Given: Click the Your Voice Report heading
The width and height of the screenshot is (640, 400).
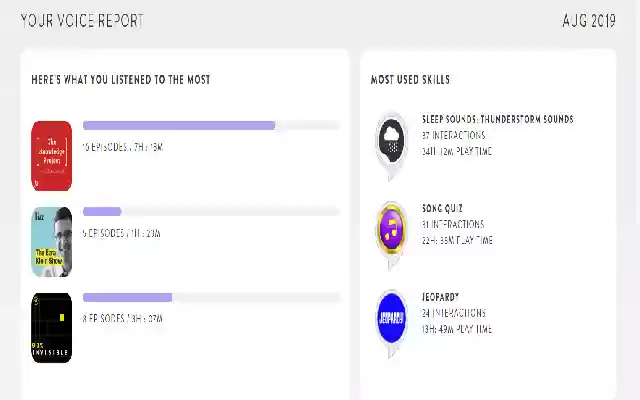Looking at the screenshot, I should point(82,20).
